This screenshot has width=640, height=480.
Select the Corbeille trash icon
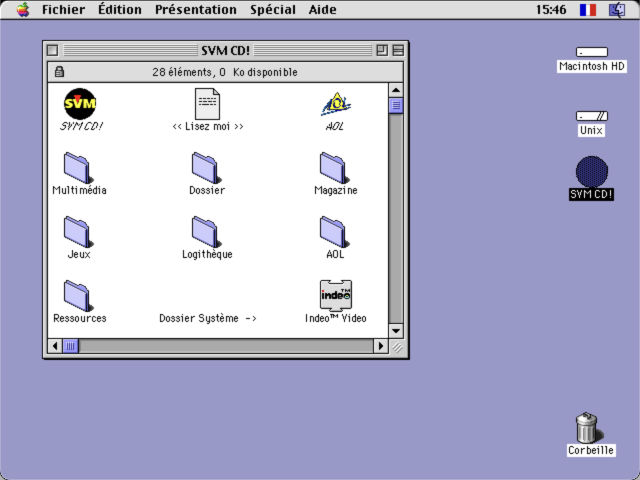point(588,428)
